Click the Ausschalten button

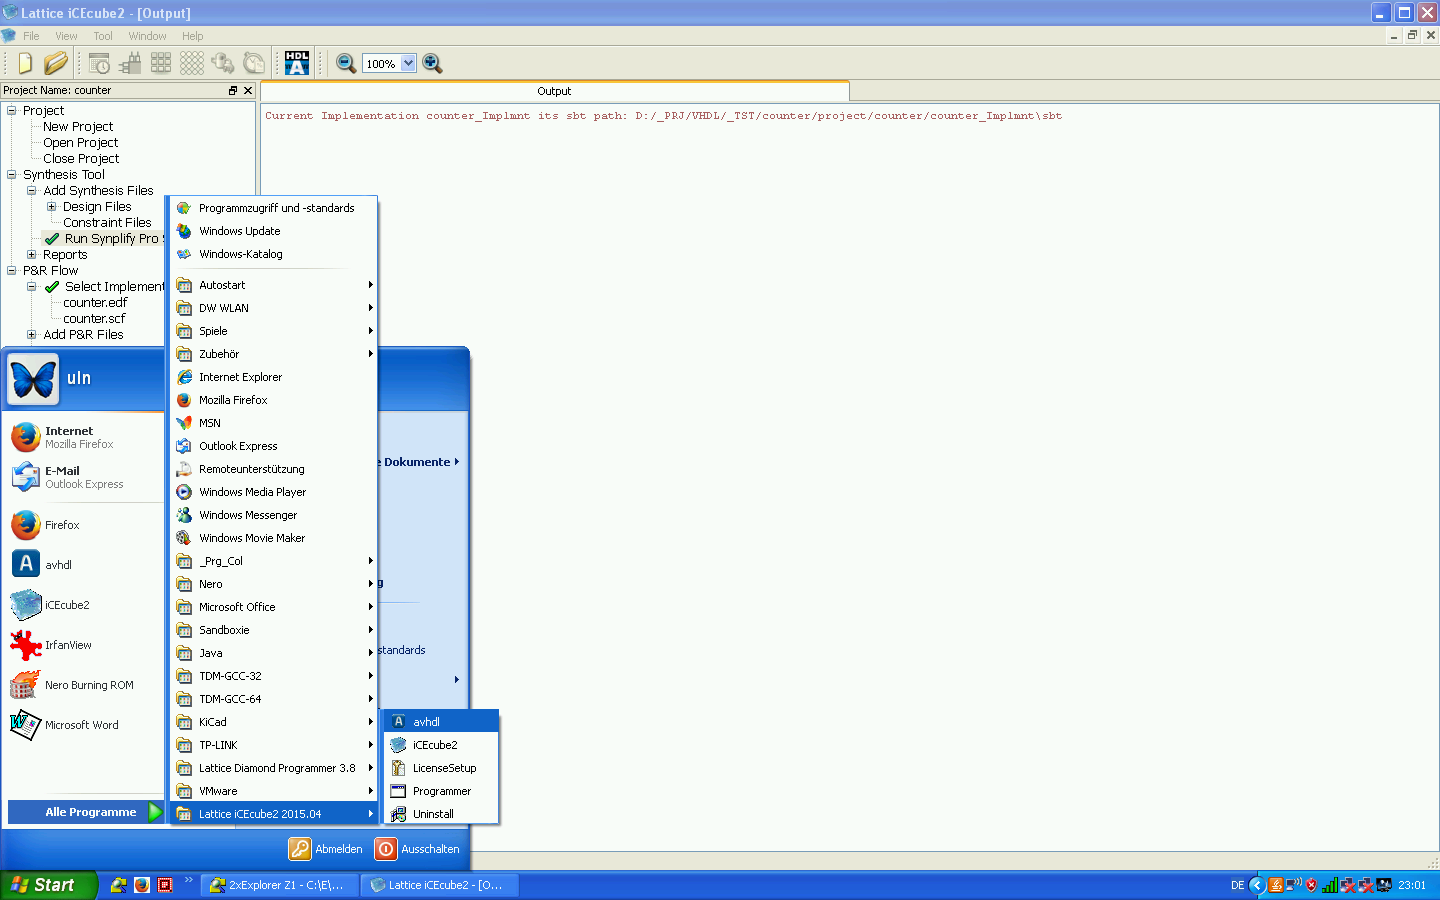[x=418, y=849]
